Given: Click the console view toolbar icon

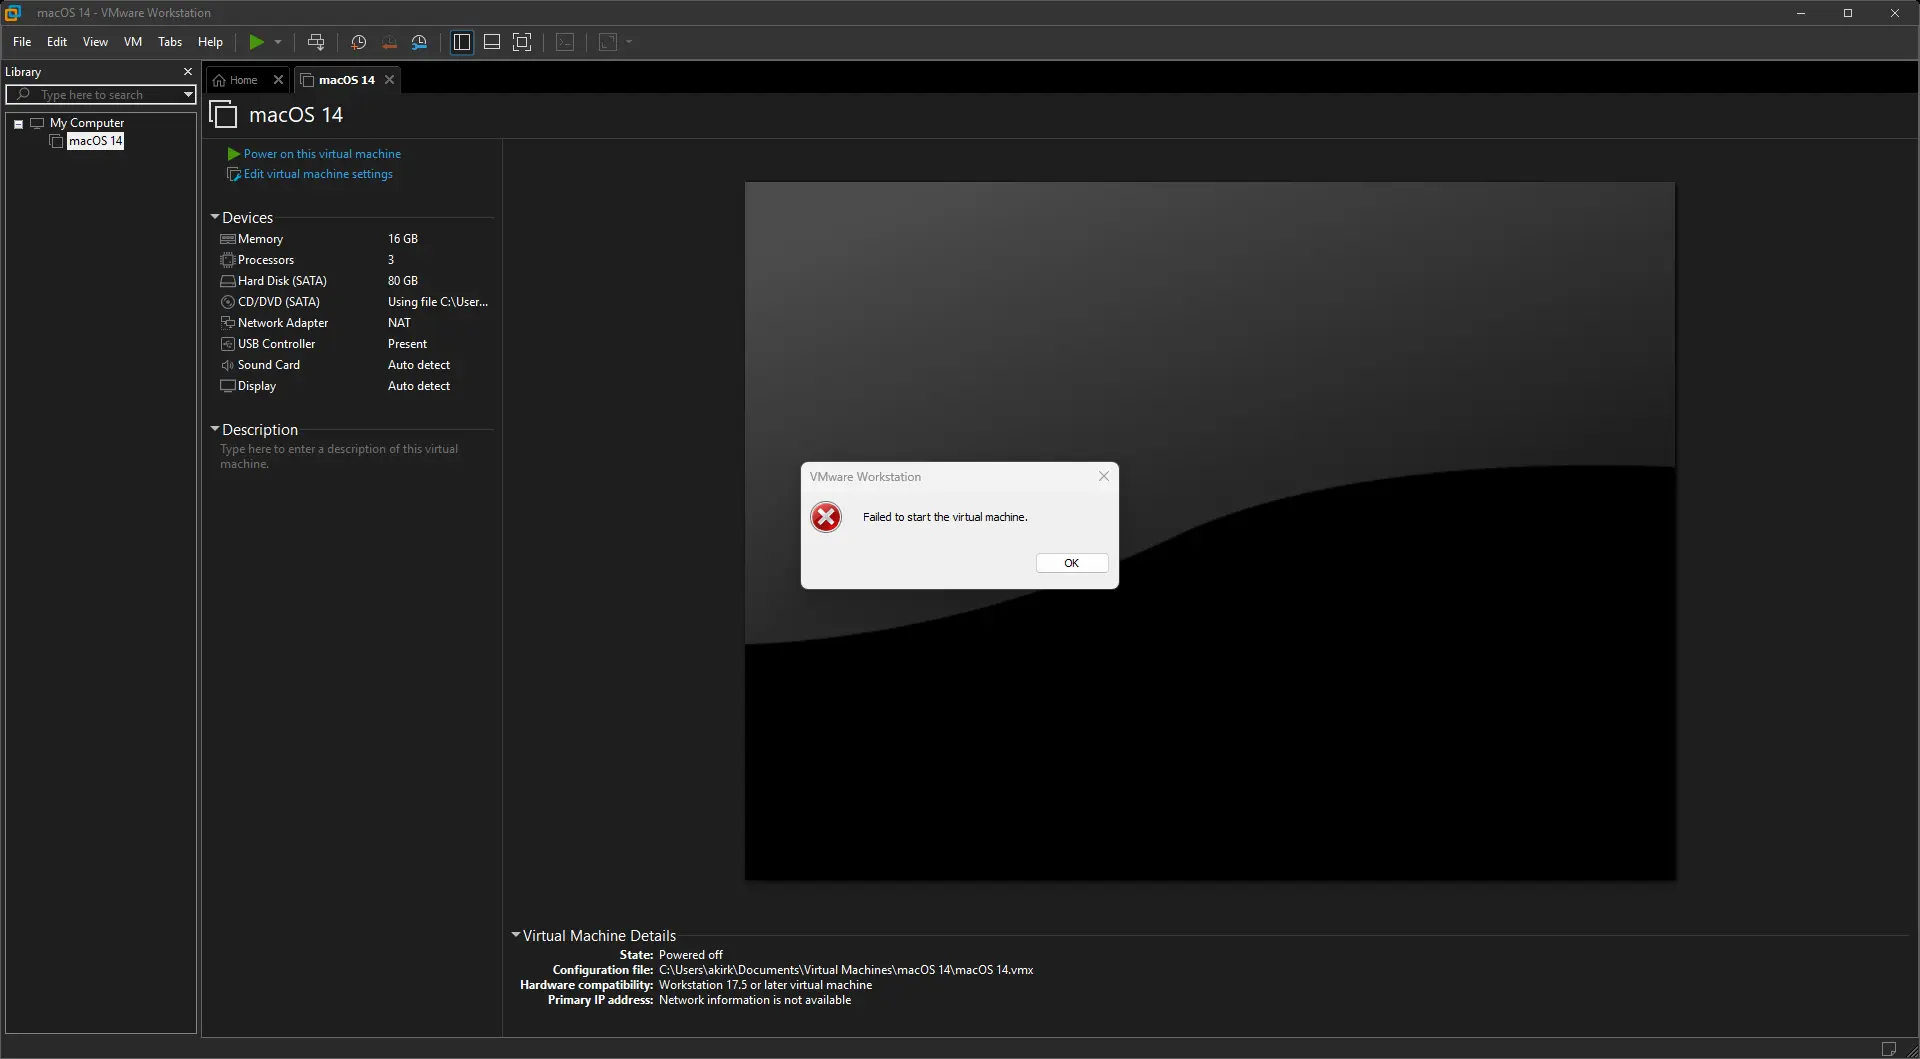Looking at the screenshot, I should tap(565, 42).
